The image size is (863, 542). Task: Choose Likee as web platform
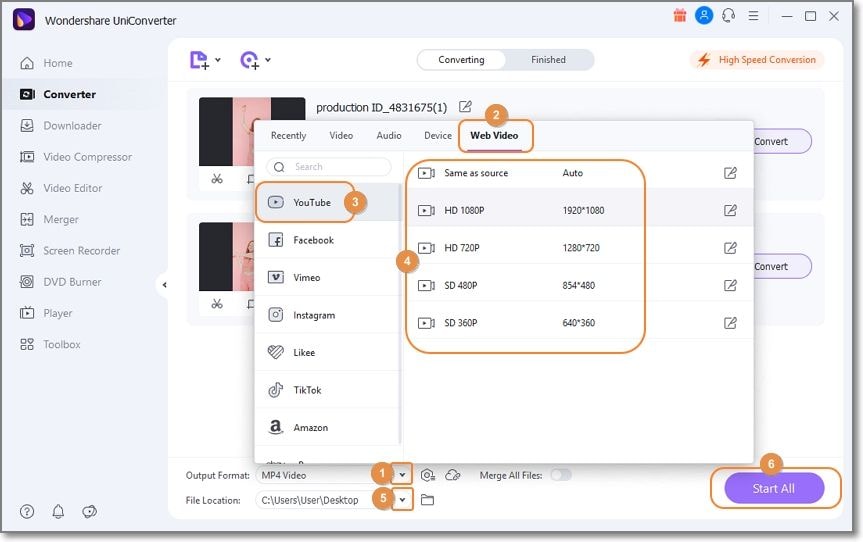click(x=328, y=353)
